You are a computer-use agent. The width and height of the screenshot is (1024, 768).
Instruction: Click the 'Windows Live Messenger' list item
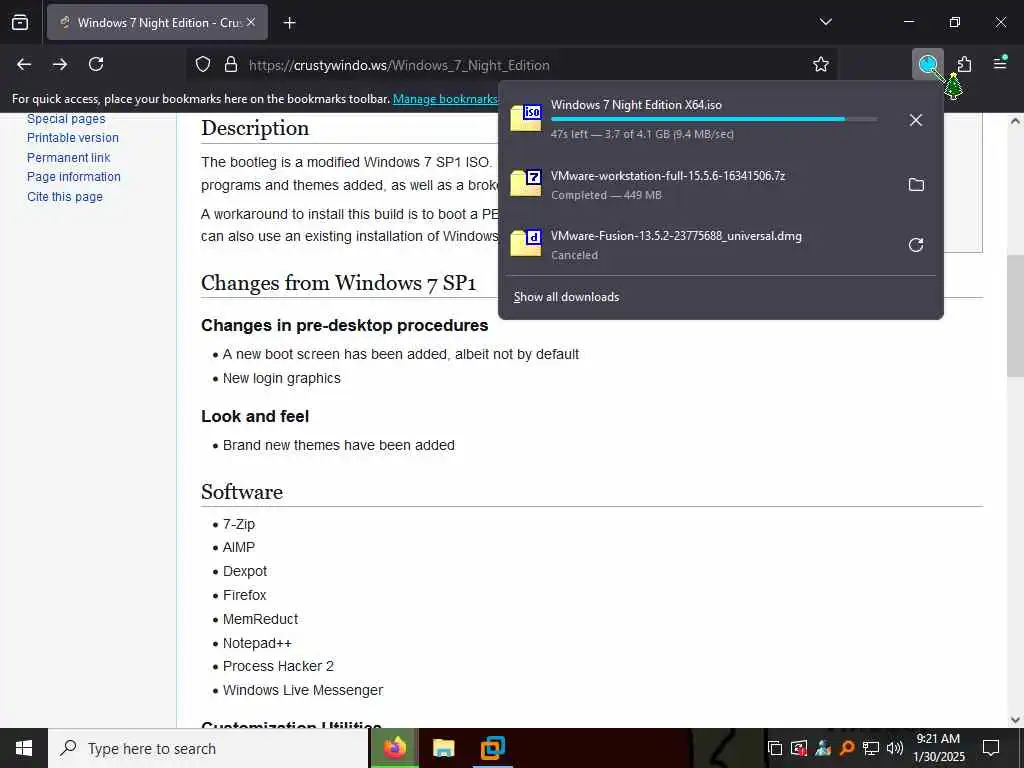tap(302, 690)
